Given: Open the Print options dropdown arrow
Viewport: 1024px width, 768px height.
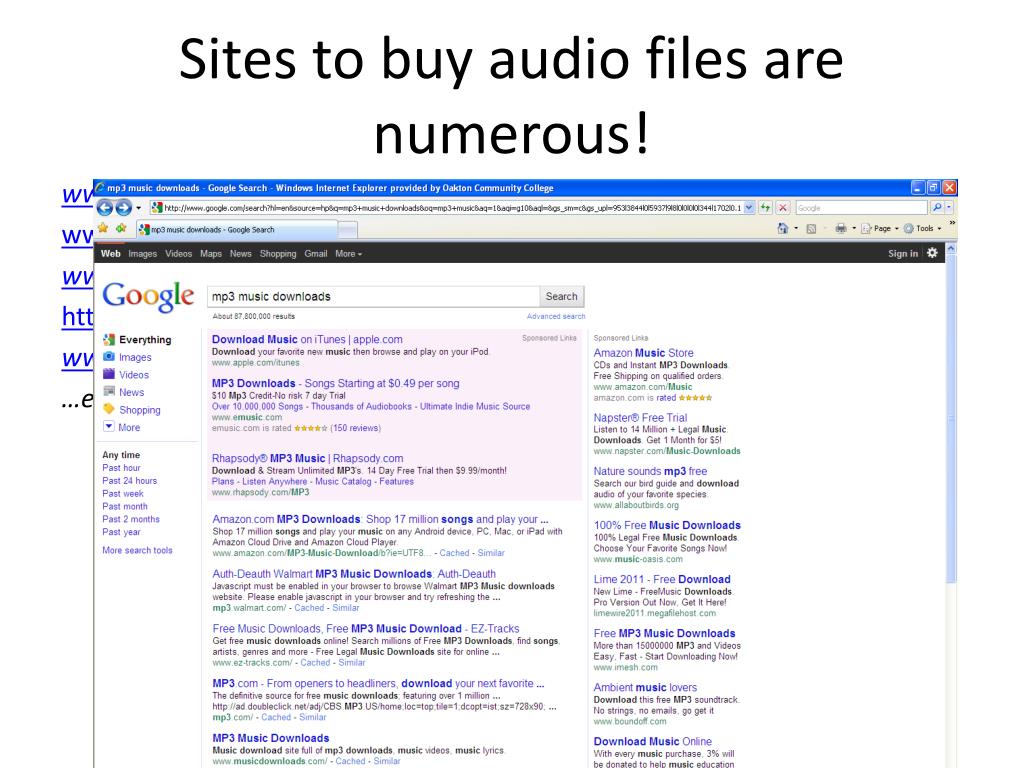Looking at the screenshot, I should click(x=854, y=229).
